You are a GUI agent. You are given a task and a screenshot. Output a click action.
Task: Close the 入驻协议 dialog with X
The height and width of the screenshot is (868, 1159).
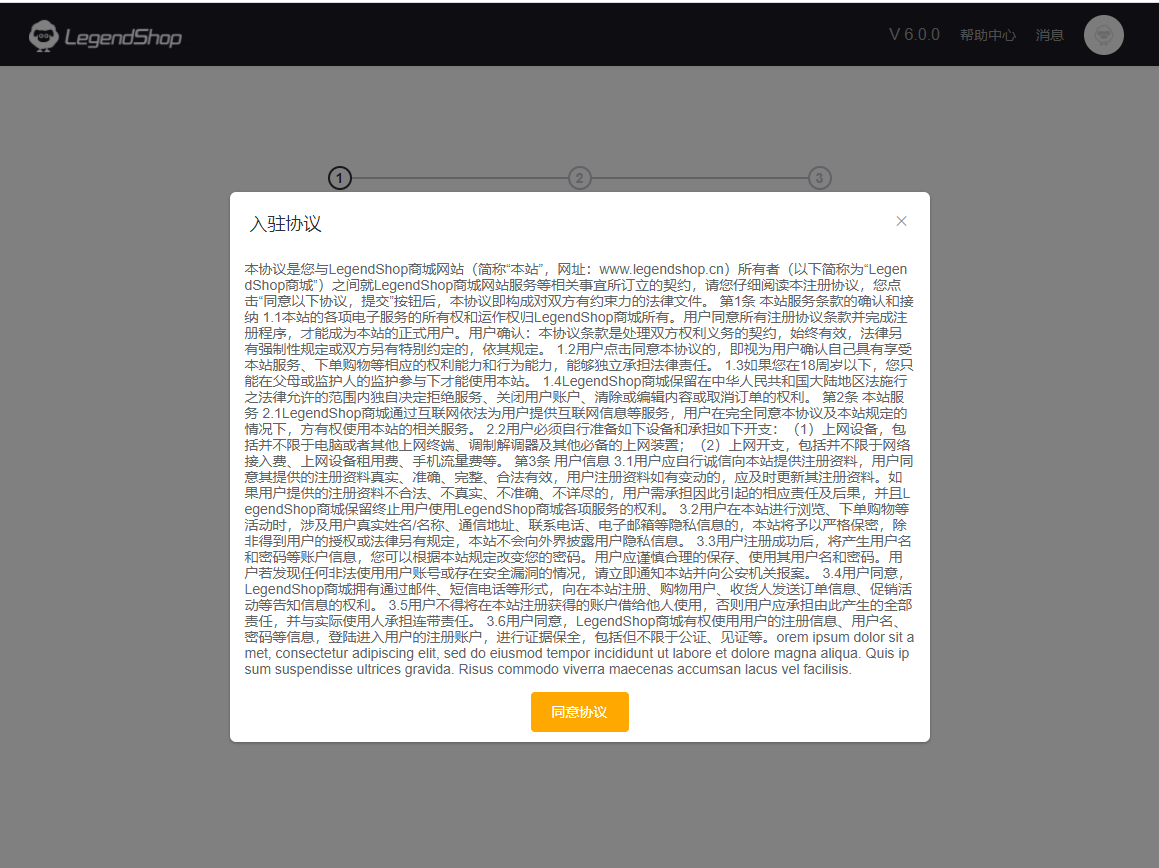pos(901,221)
